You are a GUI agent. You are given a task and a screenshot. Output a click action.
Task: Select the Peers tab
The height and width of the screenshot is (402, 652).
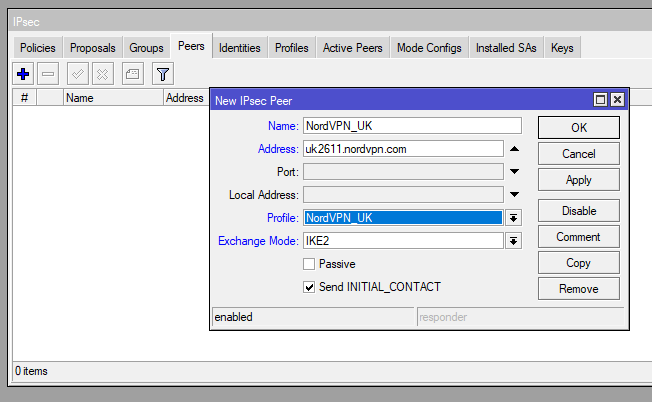click(x=191, y=46)
